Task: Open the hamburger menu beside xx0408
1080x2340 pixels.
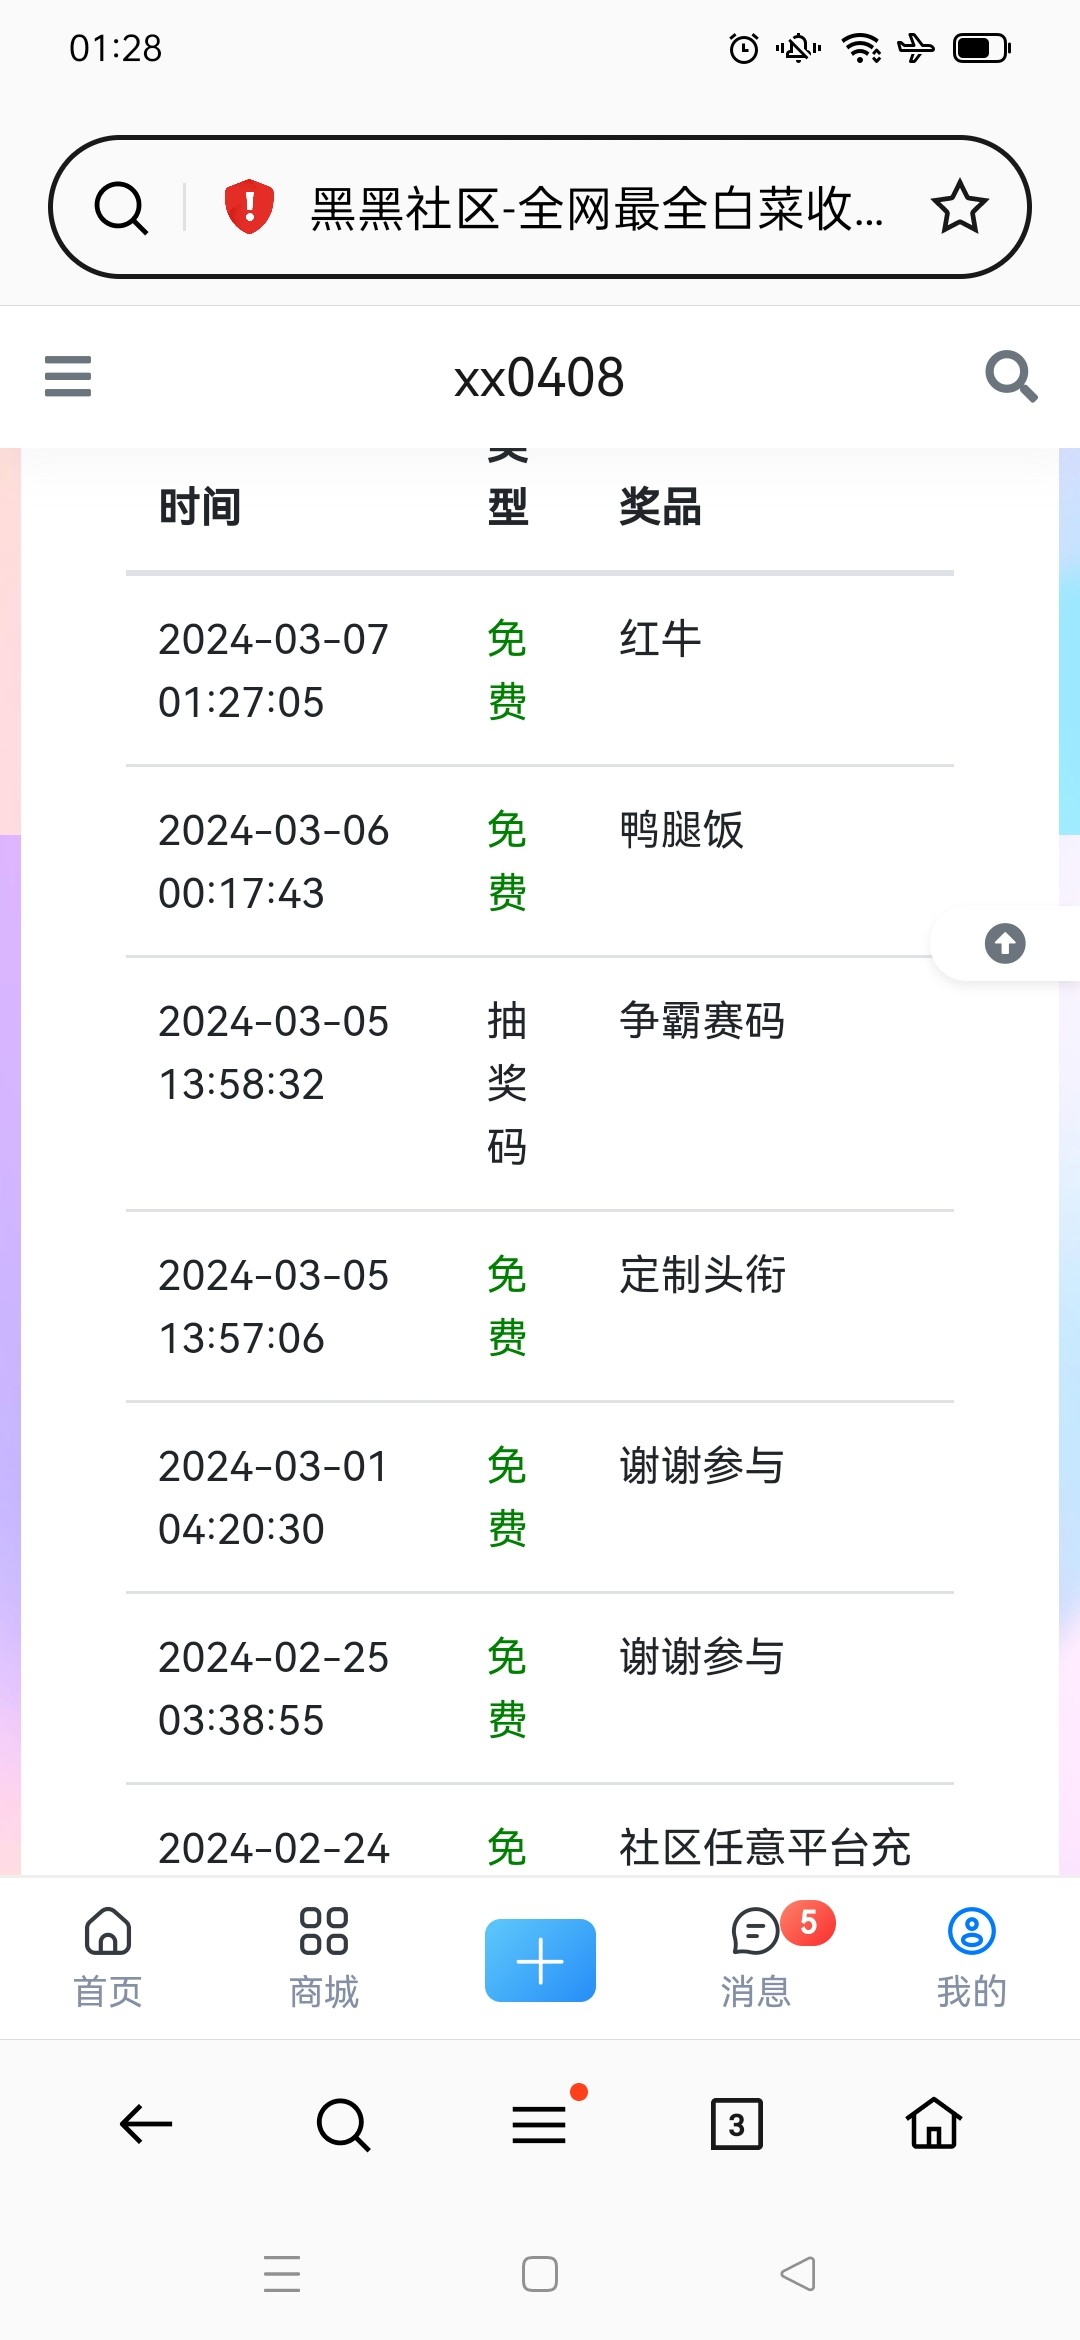Action: [68, 377]
